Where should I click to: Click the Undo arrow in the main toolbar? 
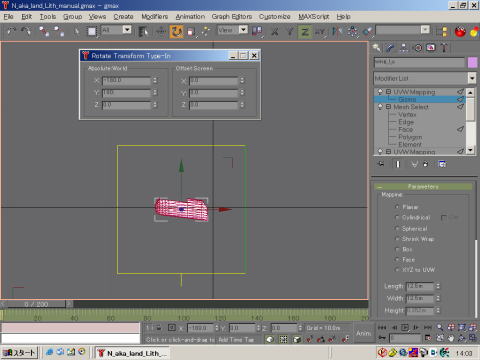pos(11,31)
